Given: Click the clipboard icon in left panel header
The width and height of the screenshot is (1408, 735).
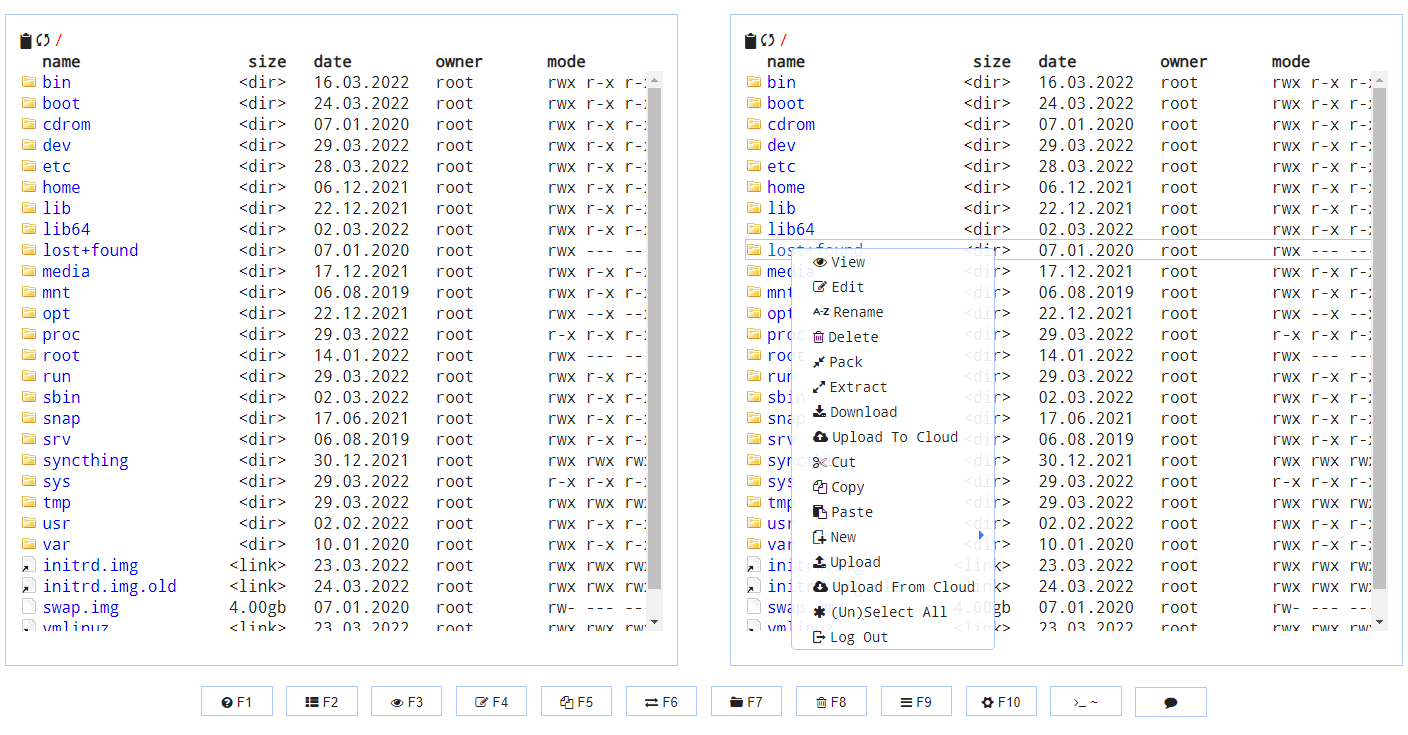Looking at the screenshot, I should point(26,41).
